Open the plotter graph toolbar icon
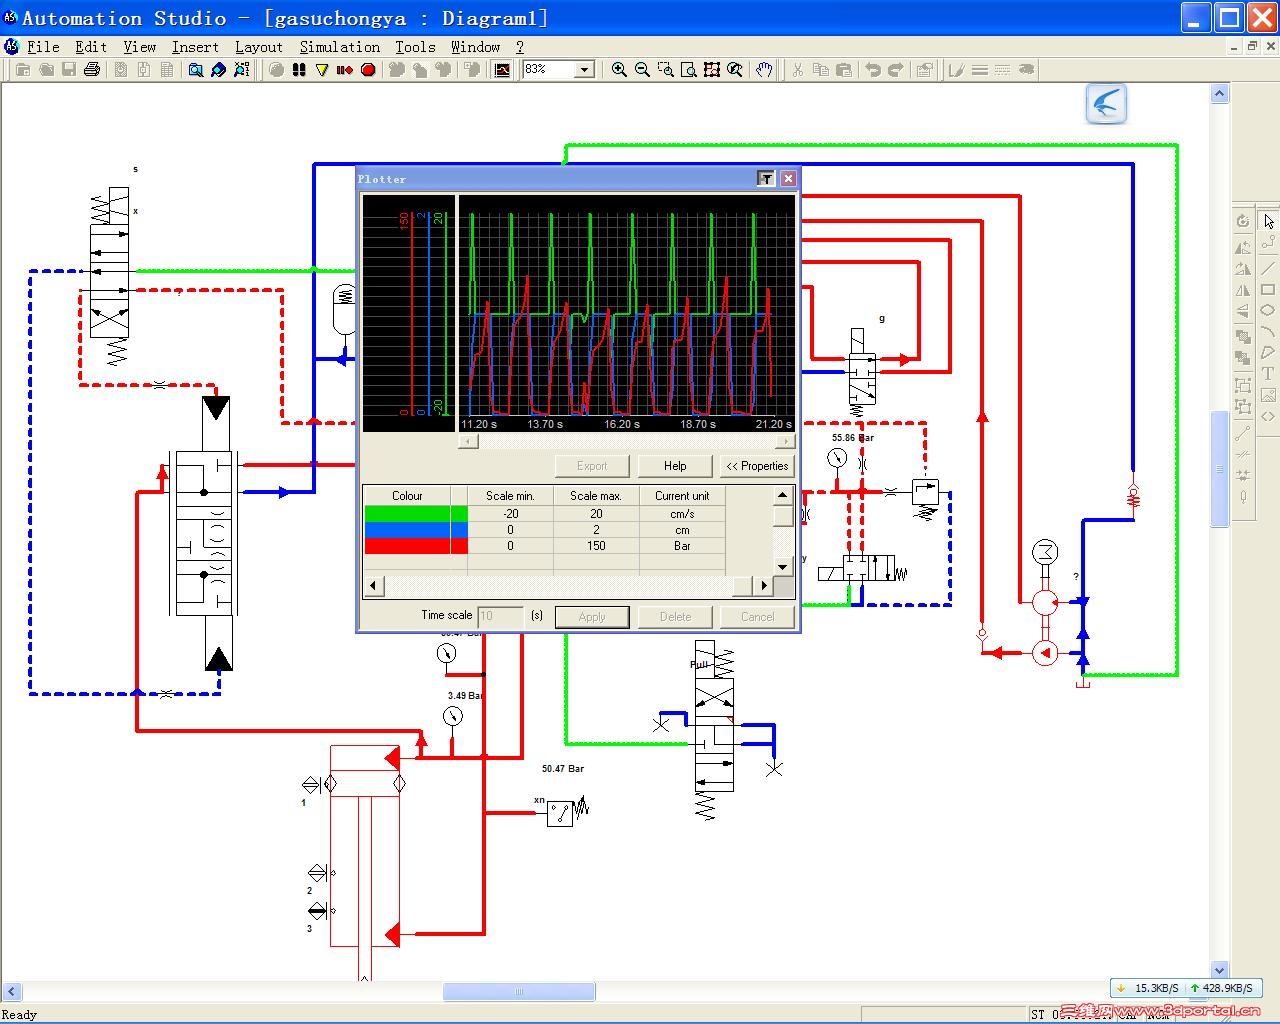Screen dimensions: 1280x1024 [502, 70]
